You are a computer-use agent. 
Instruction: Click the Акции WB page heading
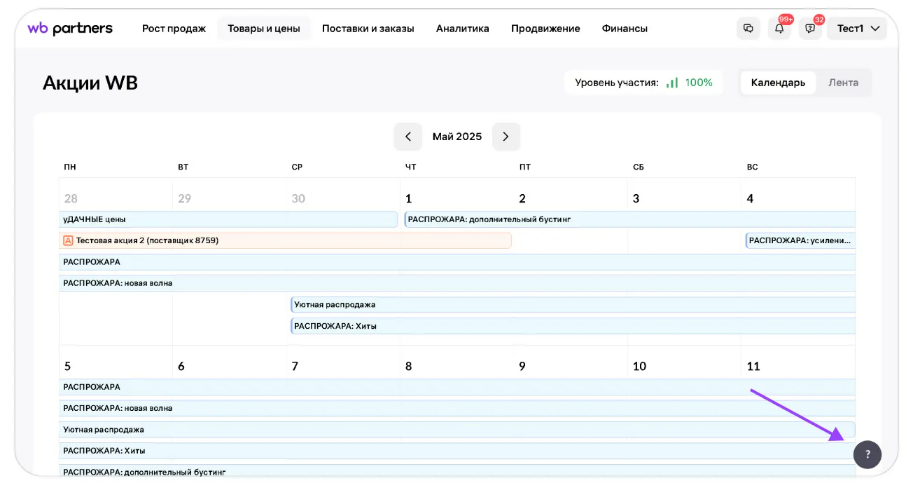coord(90,83)
